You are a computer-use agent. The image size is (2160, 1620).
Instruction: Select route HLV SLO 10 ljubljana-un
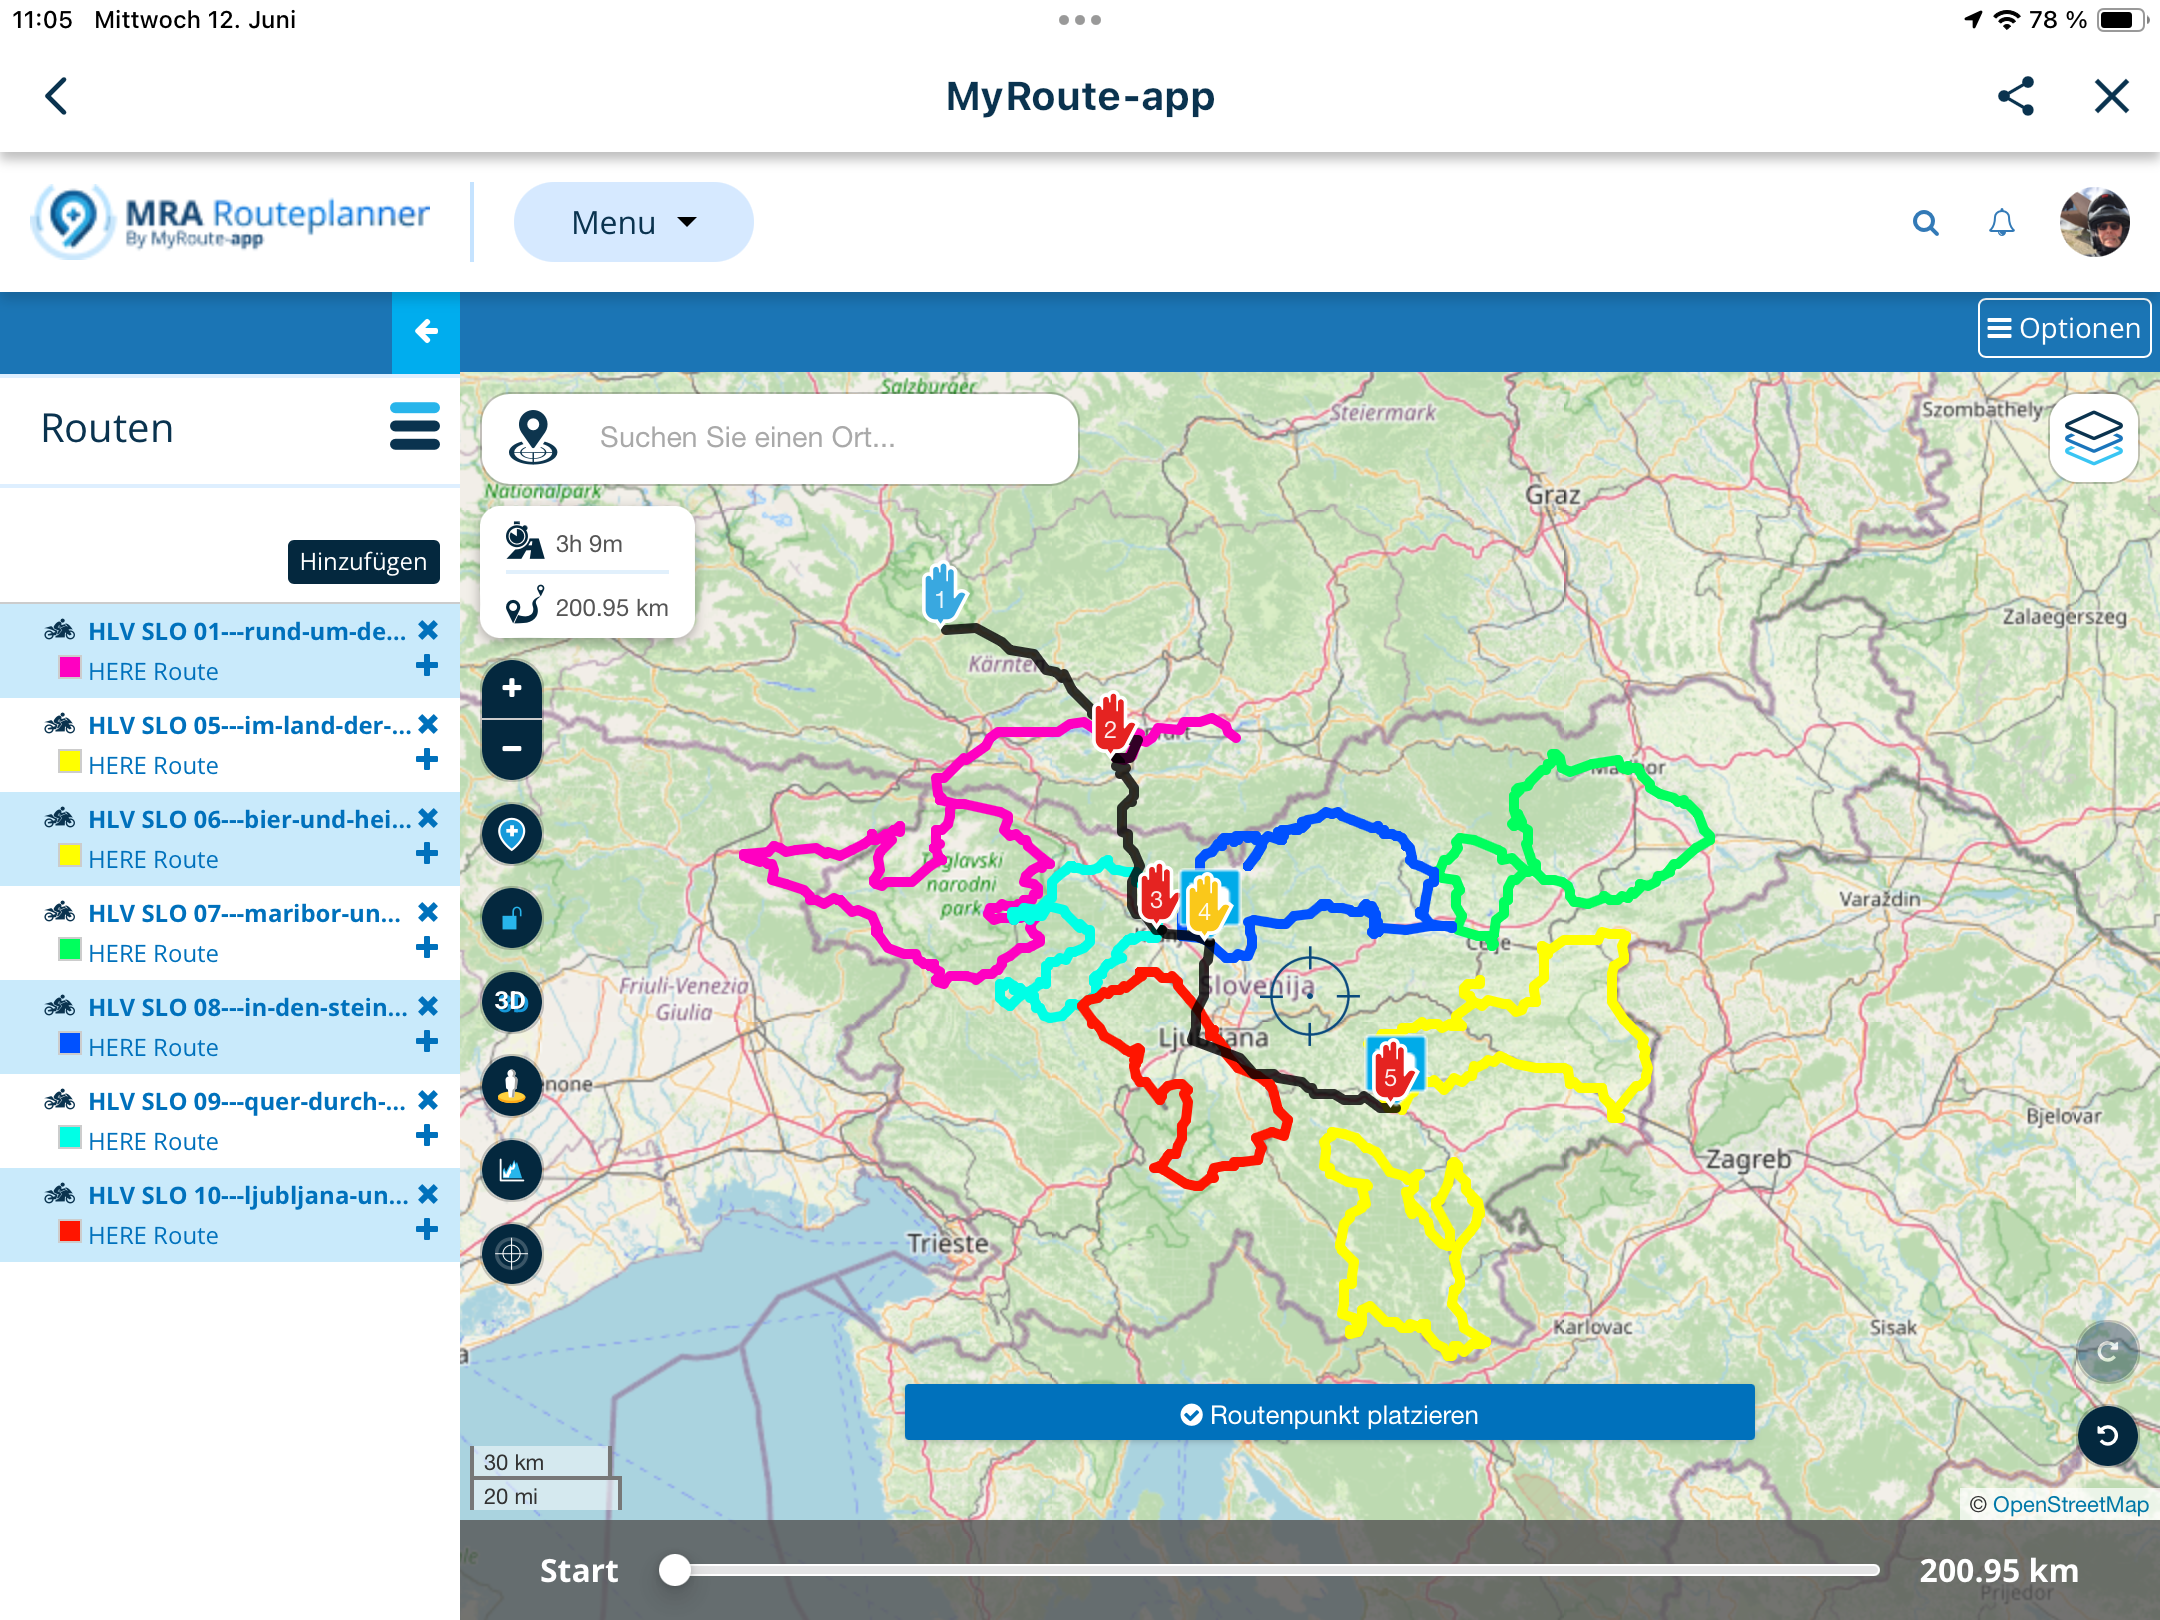coord(248,1195)
